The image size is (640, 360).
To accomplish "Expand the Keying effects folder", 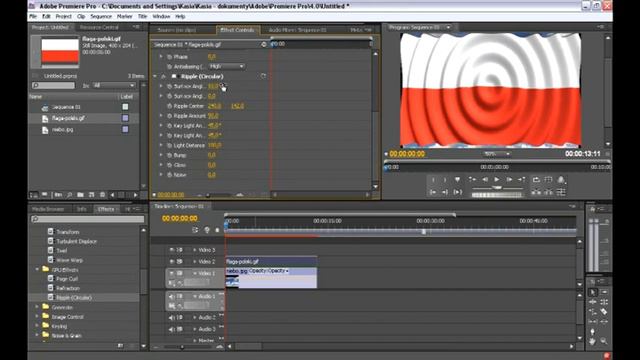I will (x=37, y=326).
